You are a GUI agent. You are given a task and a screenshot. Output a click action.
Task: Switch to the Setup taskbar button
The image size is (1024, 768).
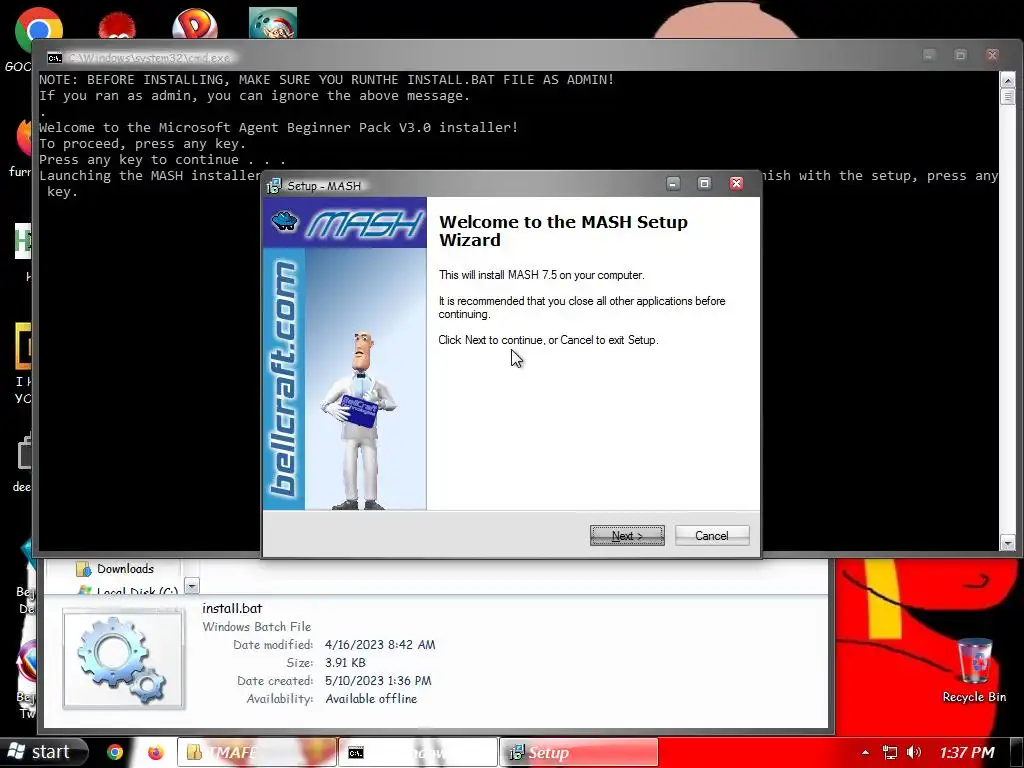(579, 752)
